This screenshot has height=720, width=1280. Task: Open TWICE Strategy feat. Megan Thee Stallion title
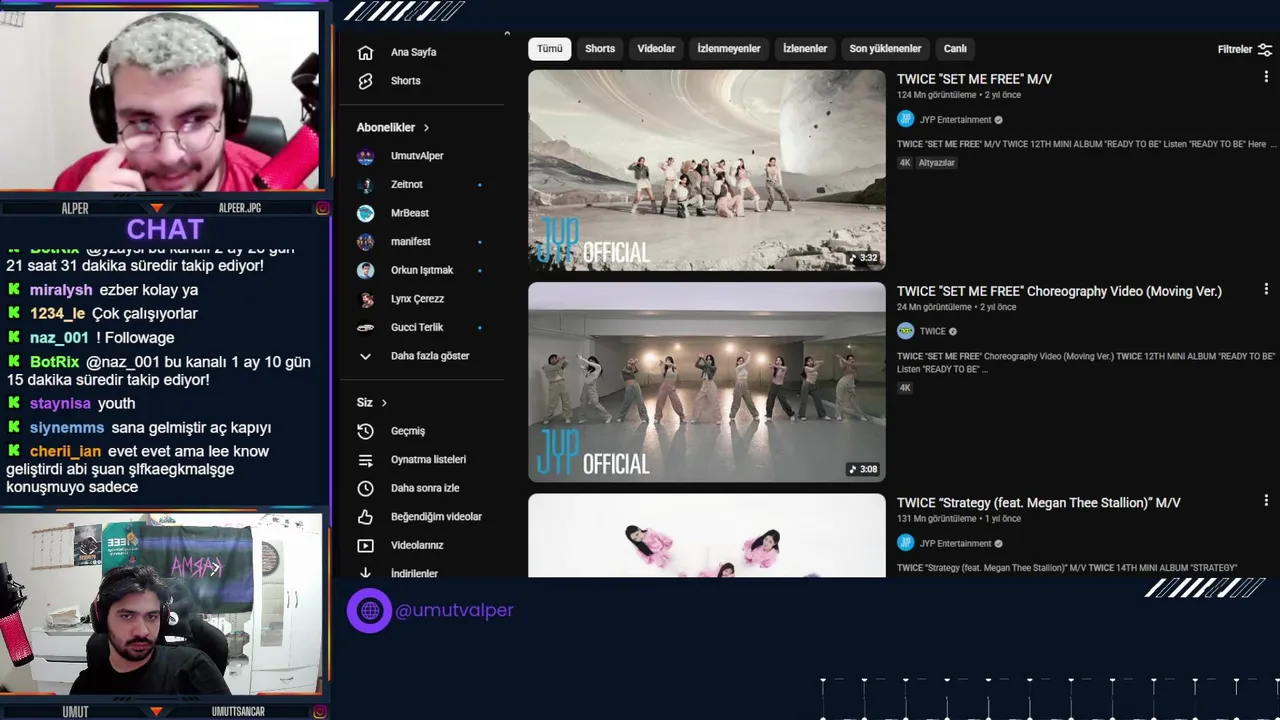[1039, 503]
